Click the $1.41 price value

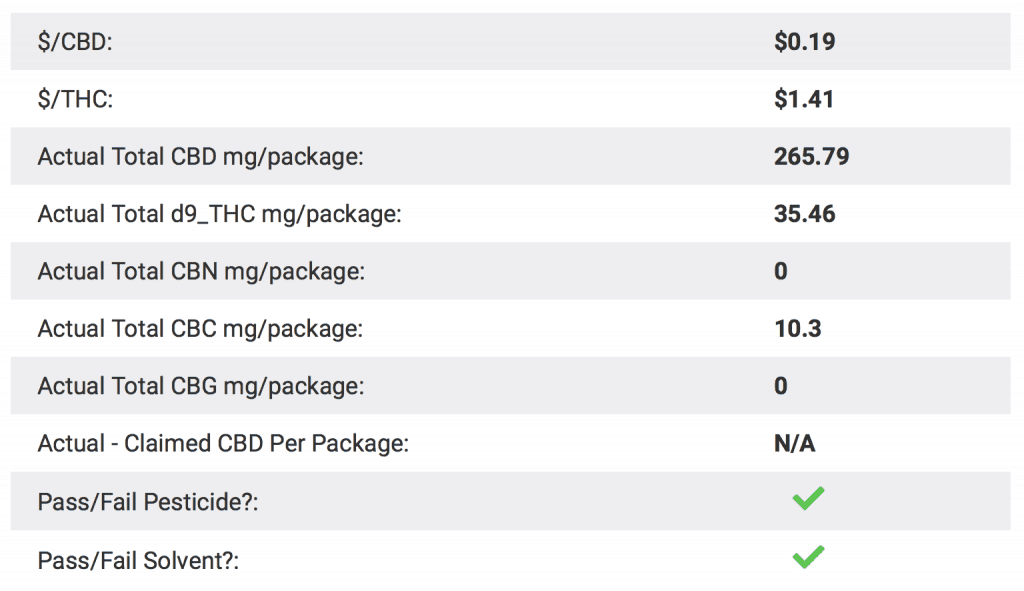point(804,99)
